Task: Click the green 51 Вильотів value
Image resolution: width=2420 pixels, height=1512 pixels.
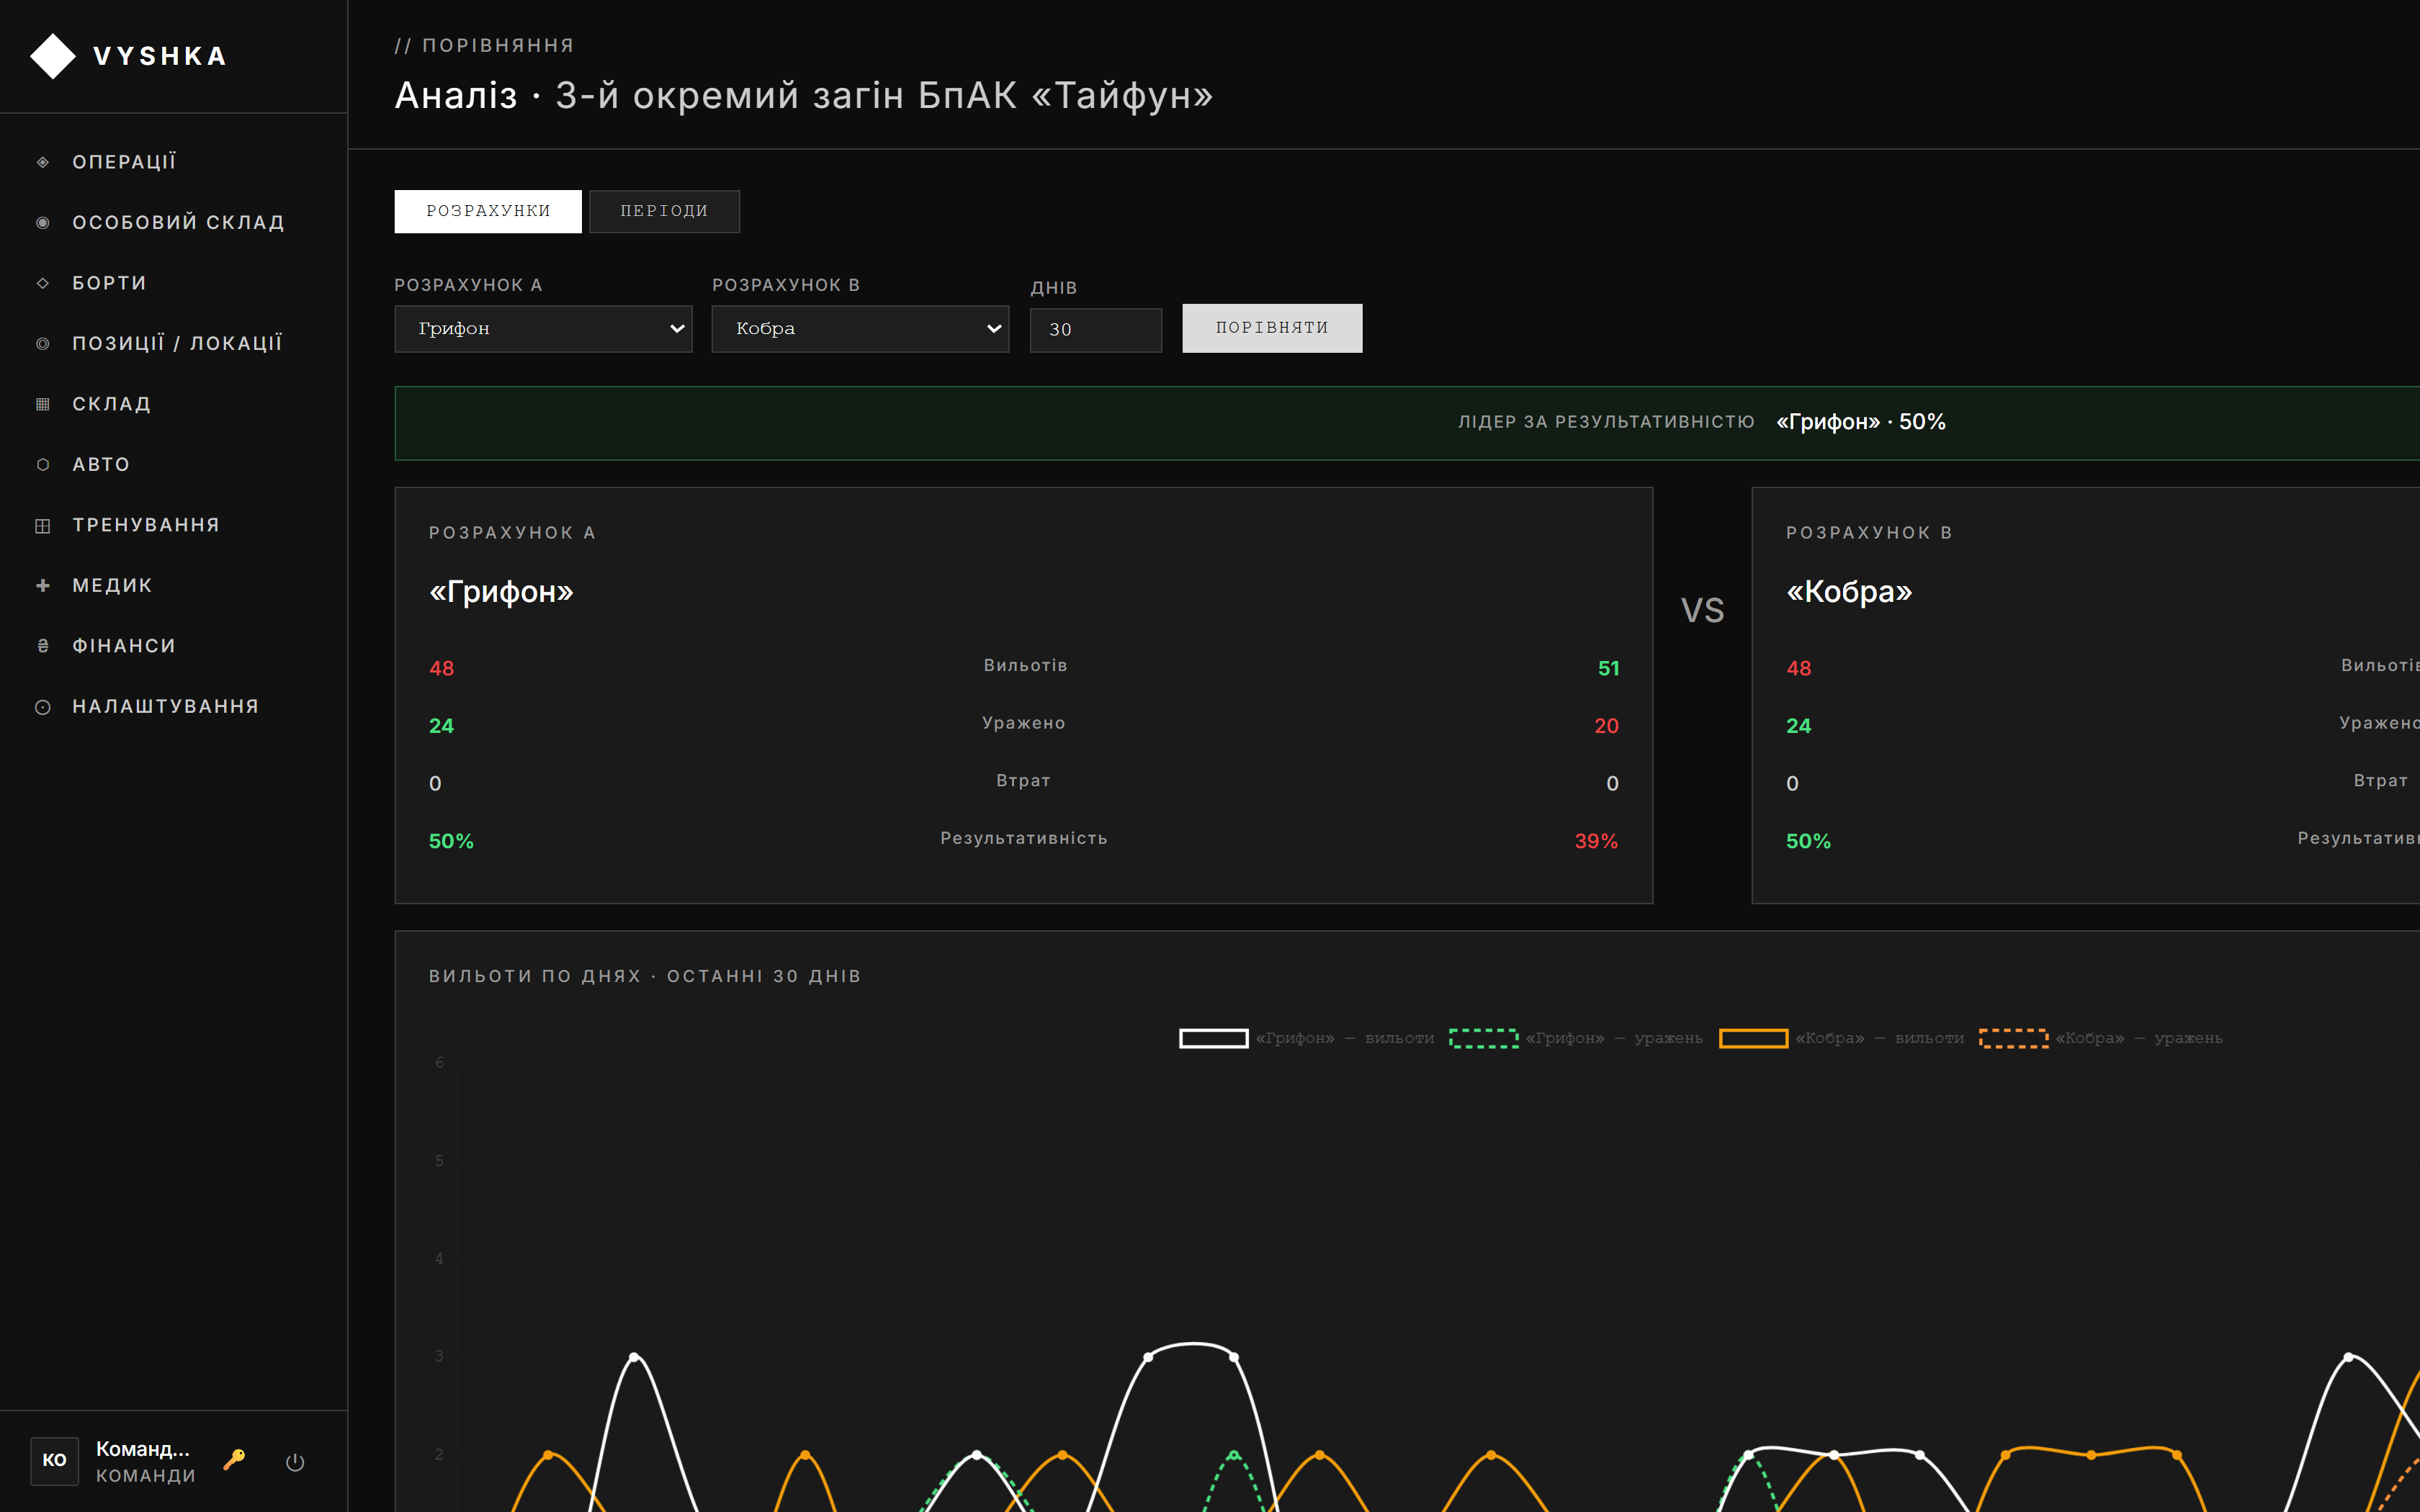Action: pyautogui.click(x=1608, y=669)
